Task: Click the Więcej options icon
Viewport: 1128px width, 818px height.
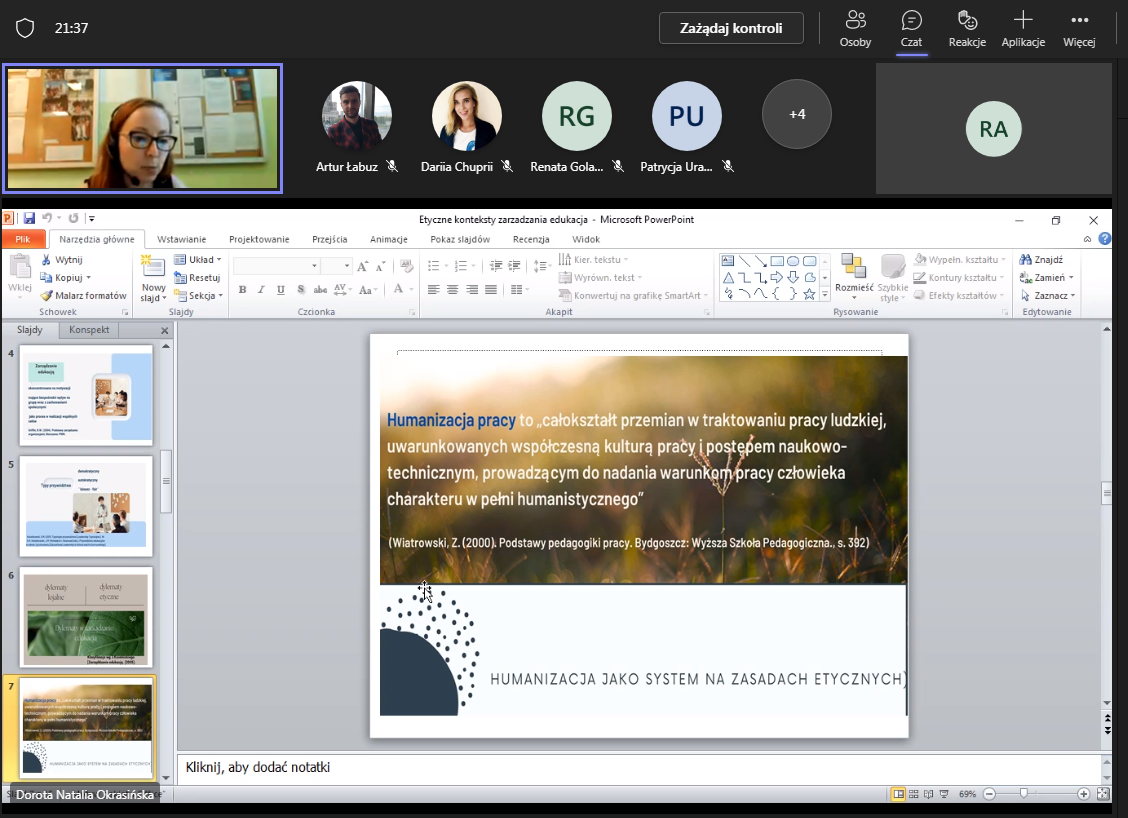Action: 1079,28
